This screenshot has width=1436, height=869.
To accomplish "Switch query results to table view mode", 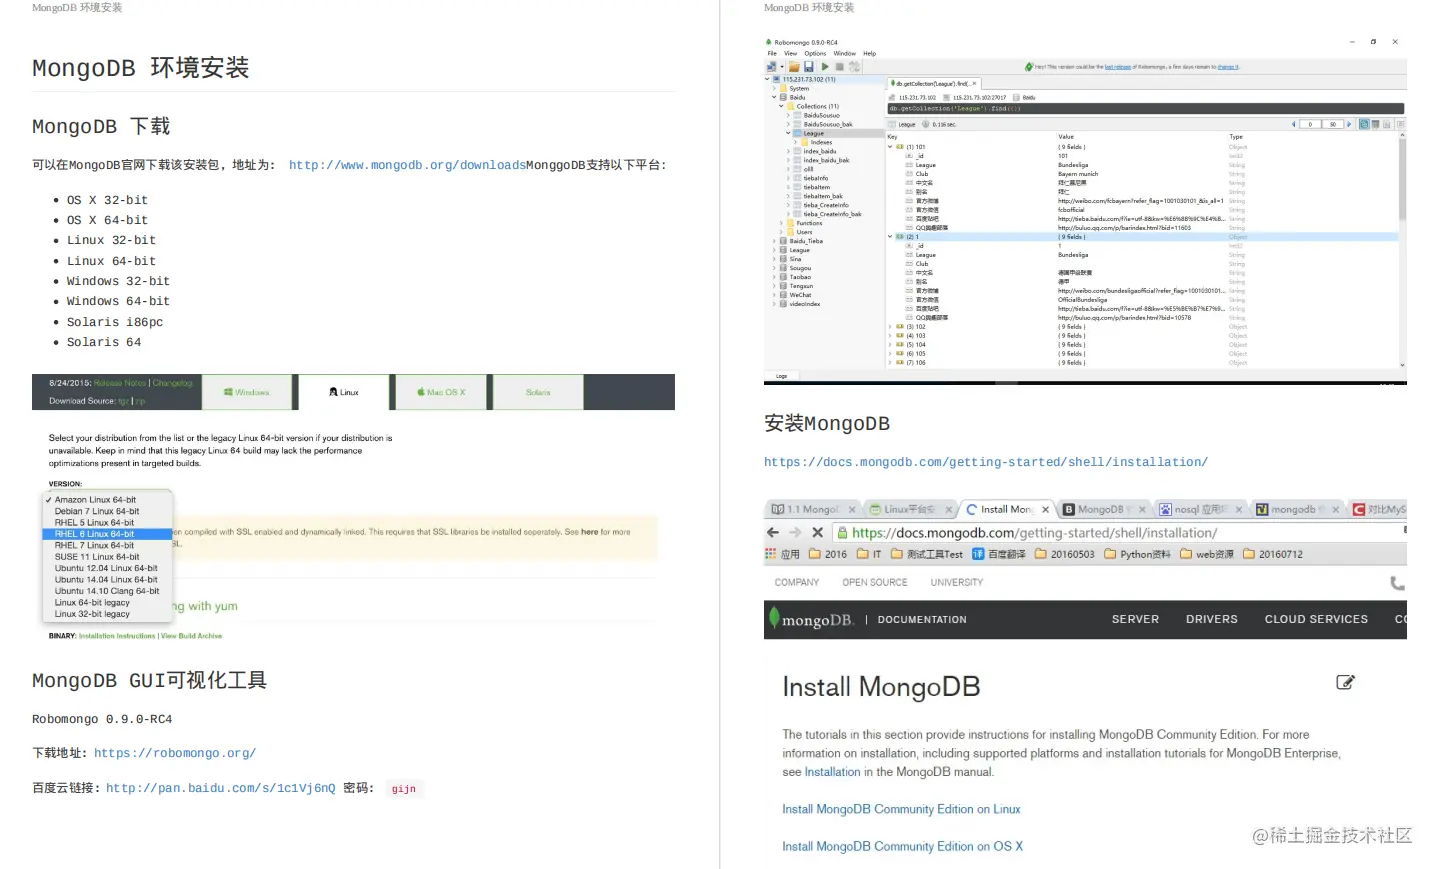I will click(x=1375, y=124).
